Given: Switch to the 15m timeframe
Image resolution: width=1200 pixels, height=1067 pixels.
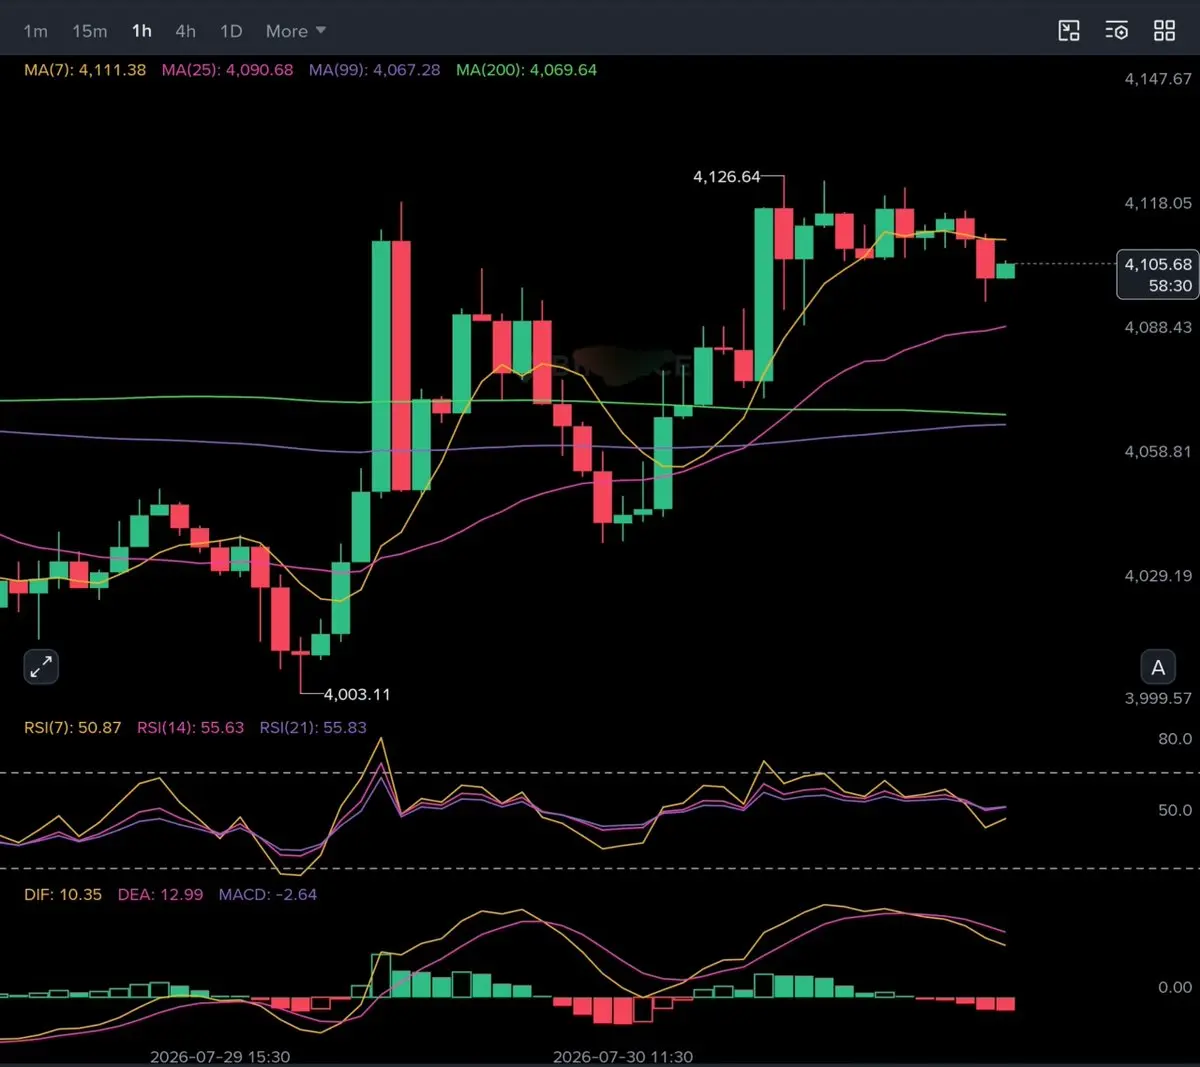Looking at the screenshot, I should pos(89,31).
